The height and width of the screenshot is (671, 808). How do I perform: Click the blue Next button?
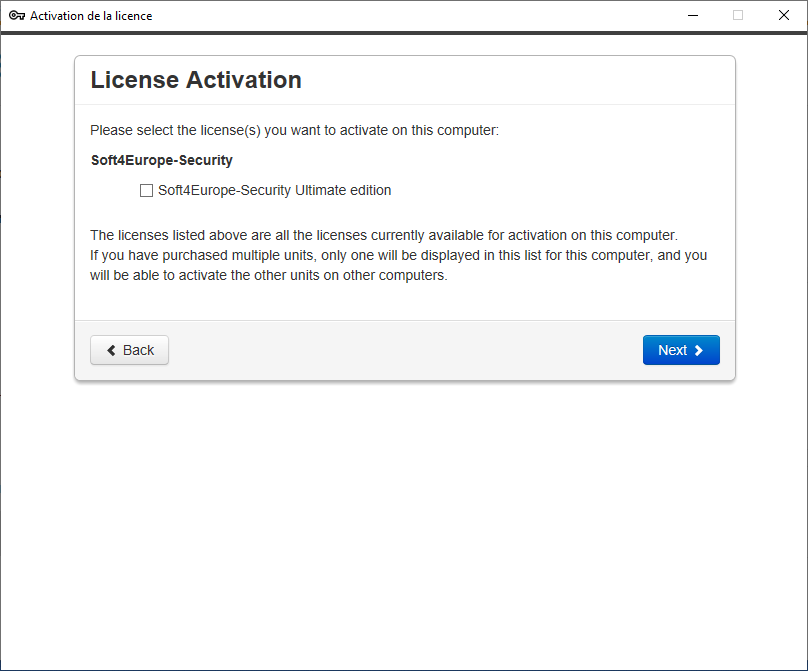click(681, 350)
